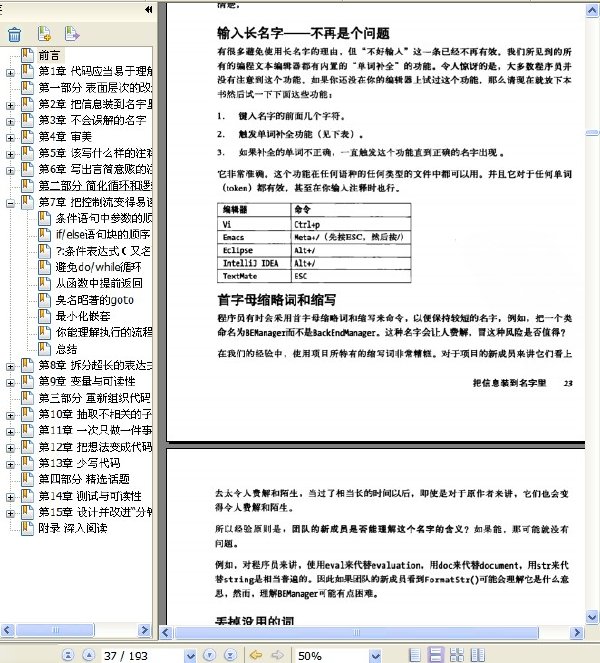The image size is (600, 663).
Task: Open the 附录 深入阅读 bookmark
Action: tap(73, 528)
